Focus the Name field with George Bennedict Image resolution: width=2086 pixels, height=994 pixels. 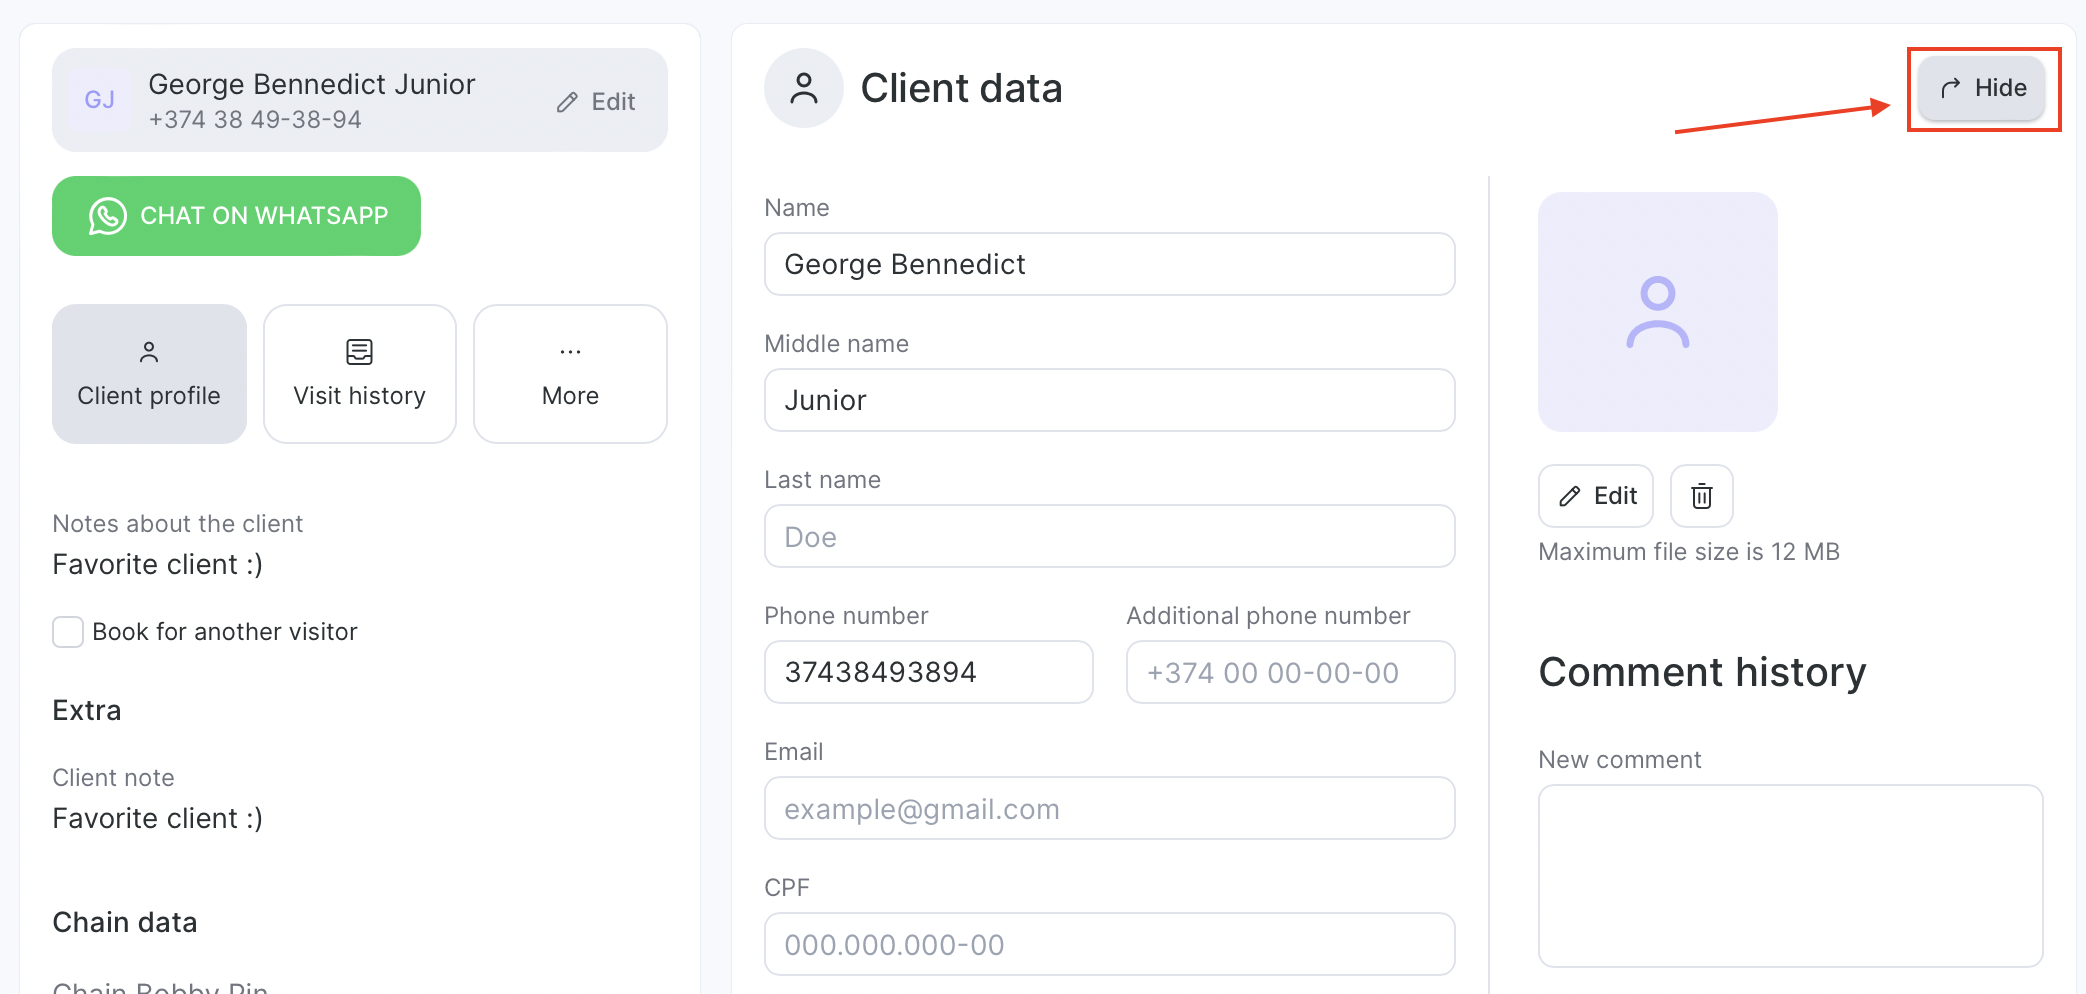(x=1109, y=264)
